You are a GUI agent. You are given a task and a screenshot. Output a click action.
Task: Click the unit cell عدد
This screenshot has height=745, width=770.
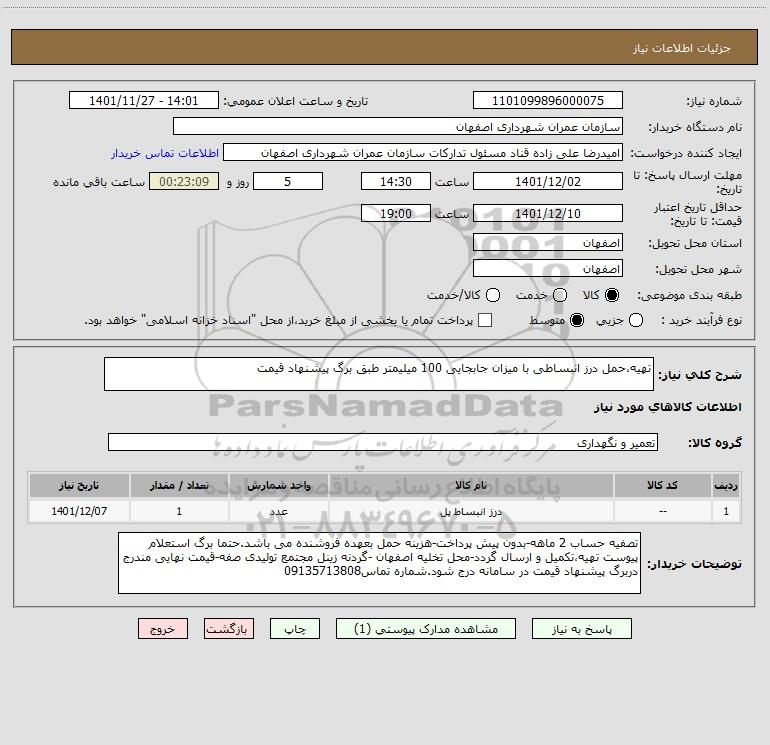[278, 511]
